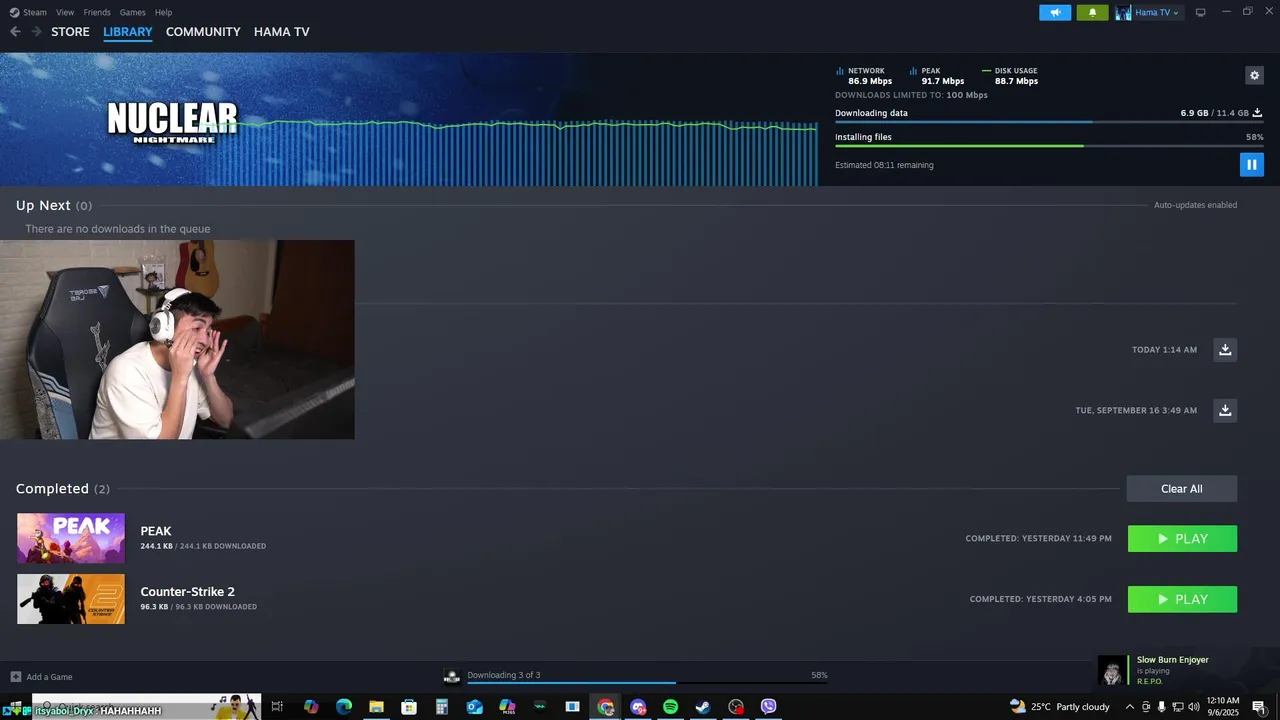Viewport: 1280px width, 720px height.
Task: Click download icon for September 16 entry
Action: point(1225,410)
